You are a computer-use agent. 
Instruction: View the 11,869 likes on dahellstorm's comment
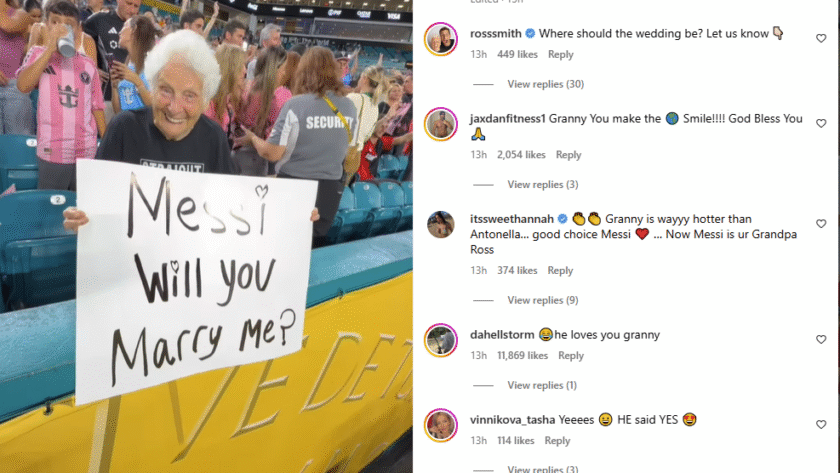tap(522, 356)
